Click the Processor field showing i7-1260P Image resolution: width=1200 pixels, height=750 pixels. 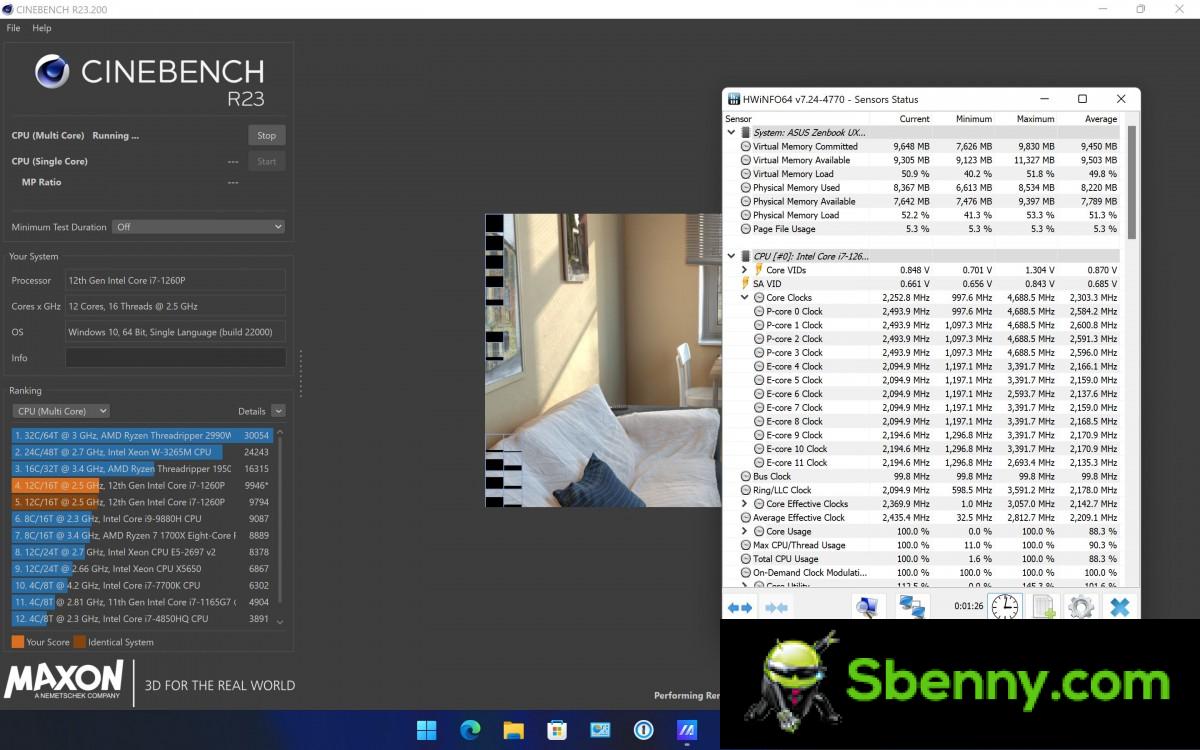pos(175,280)
